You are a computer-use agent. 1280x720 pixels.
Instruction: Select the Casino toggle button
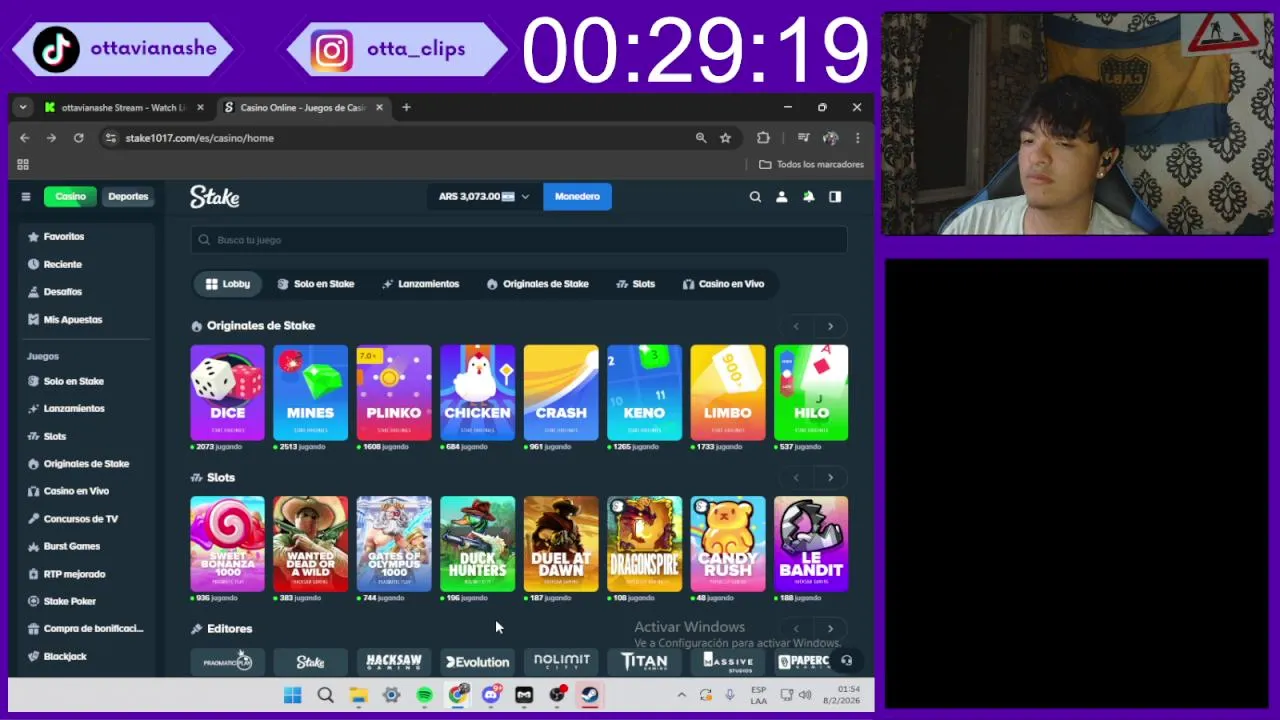(70, 197)
